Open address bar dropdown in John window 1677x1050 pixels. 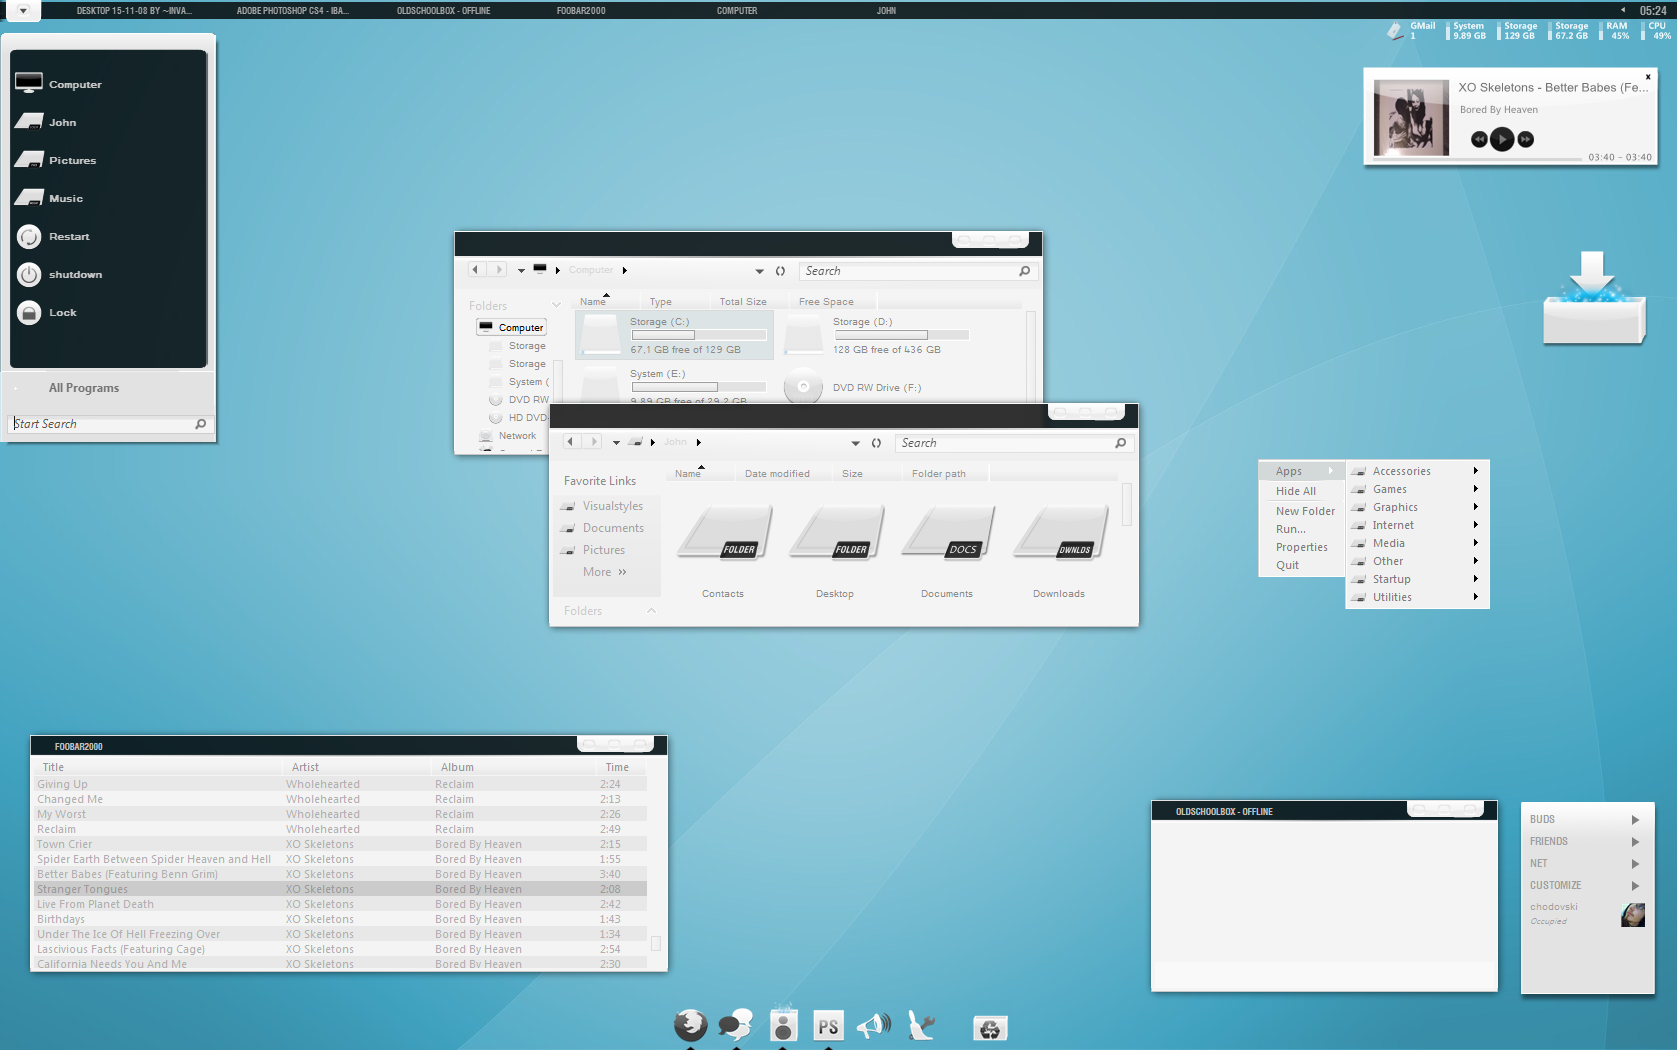pos(855,443)
